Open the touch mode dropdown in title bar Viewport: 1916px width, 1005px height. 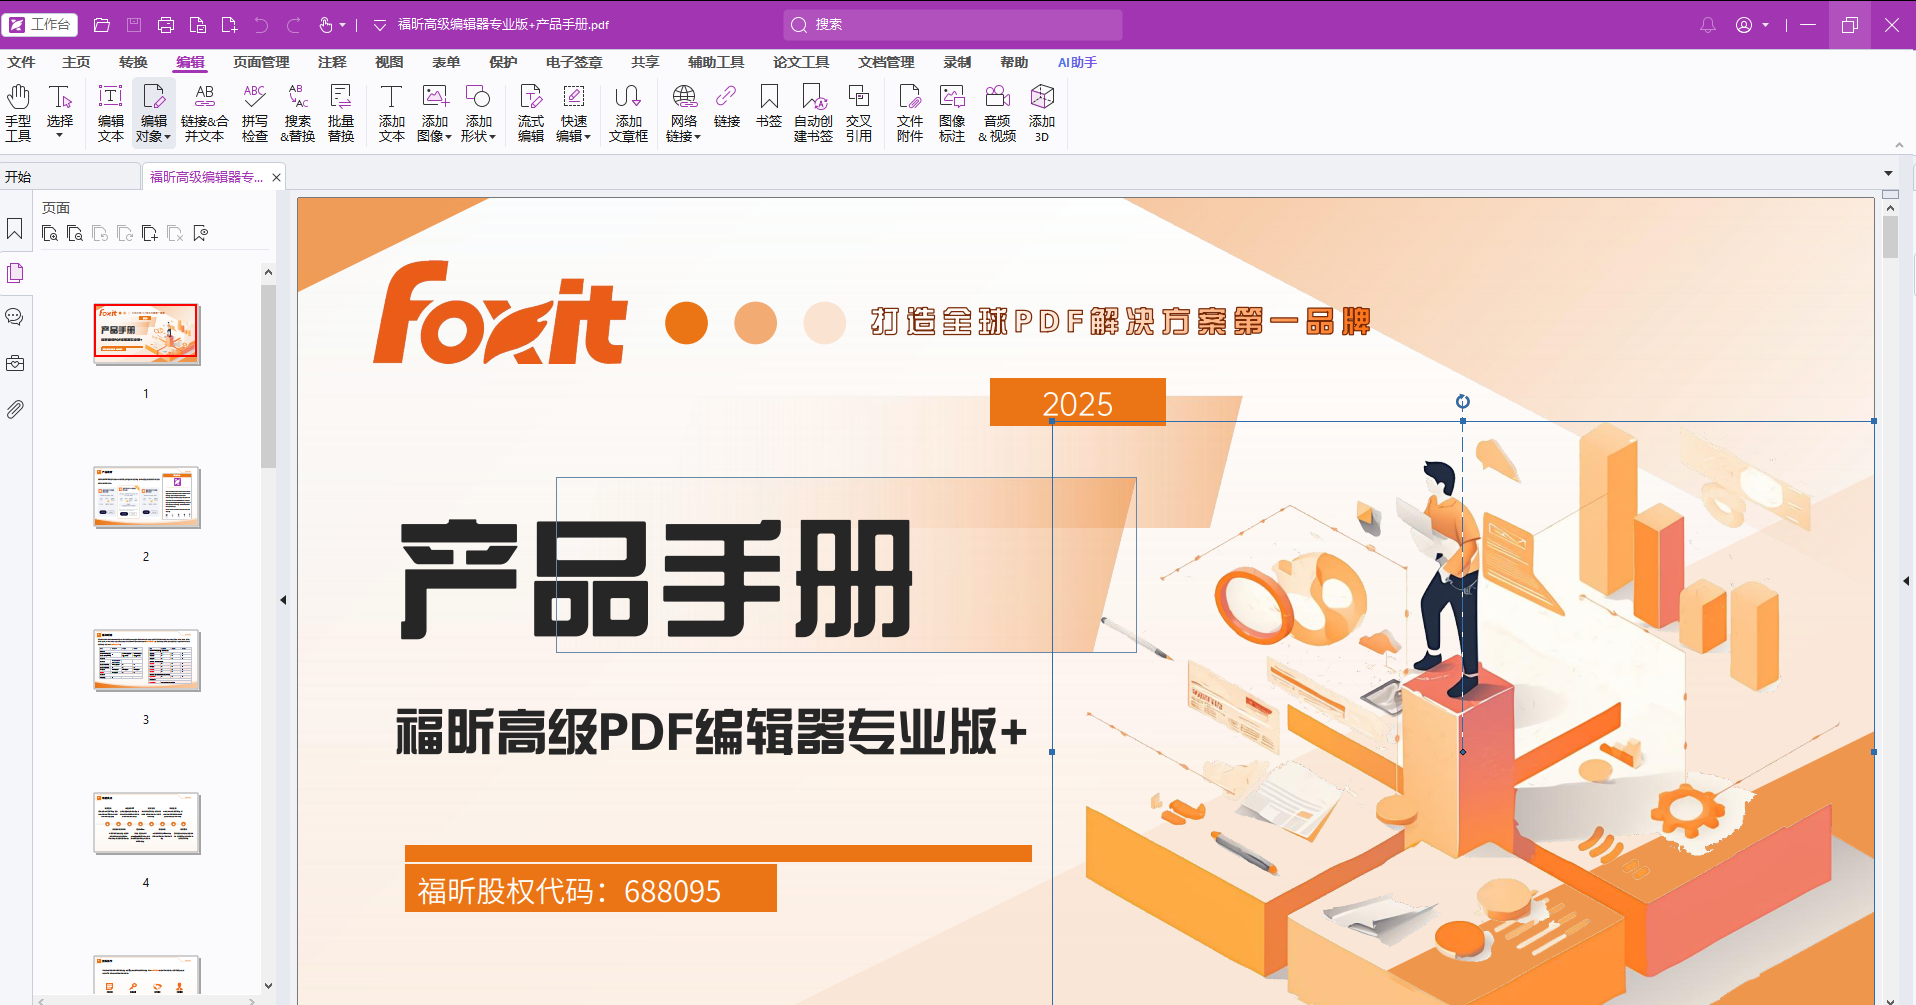tap(342, 25)
